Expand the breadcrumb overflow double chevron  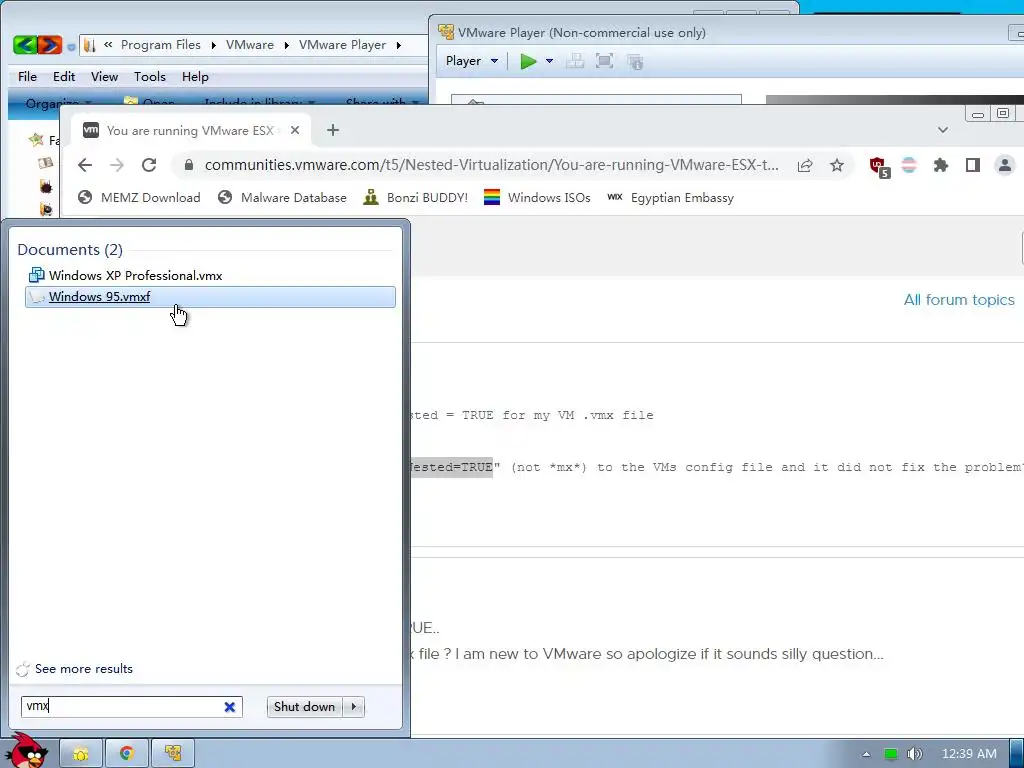click(108, 44)
